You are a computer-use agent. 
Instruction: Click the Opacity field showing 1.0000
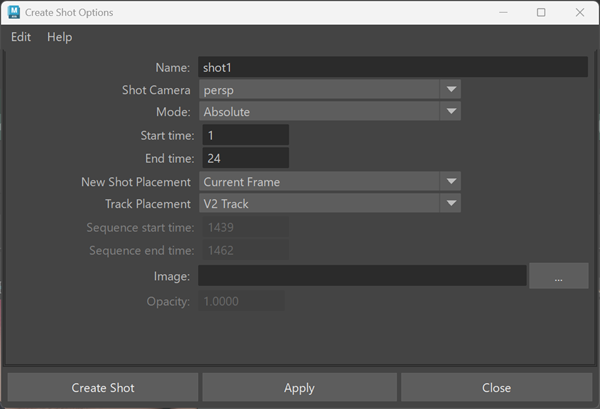coord(241,301)
